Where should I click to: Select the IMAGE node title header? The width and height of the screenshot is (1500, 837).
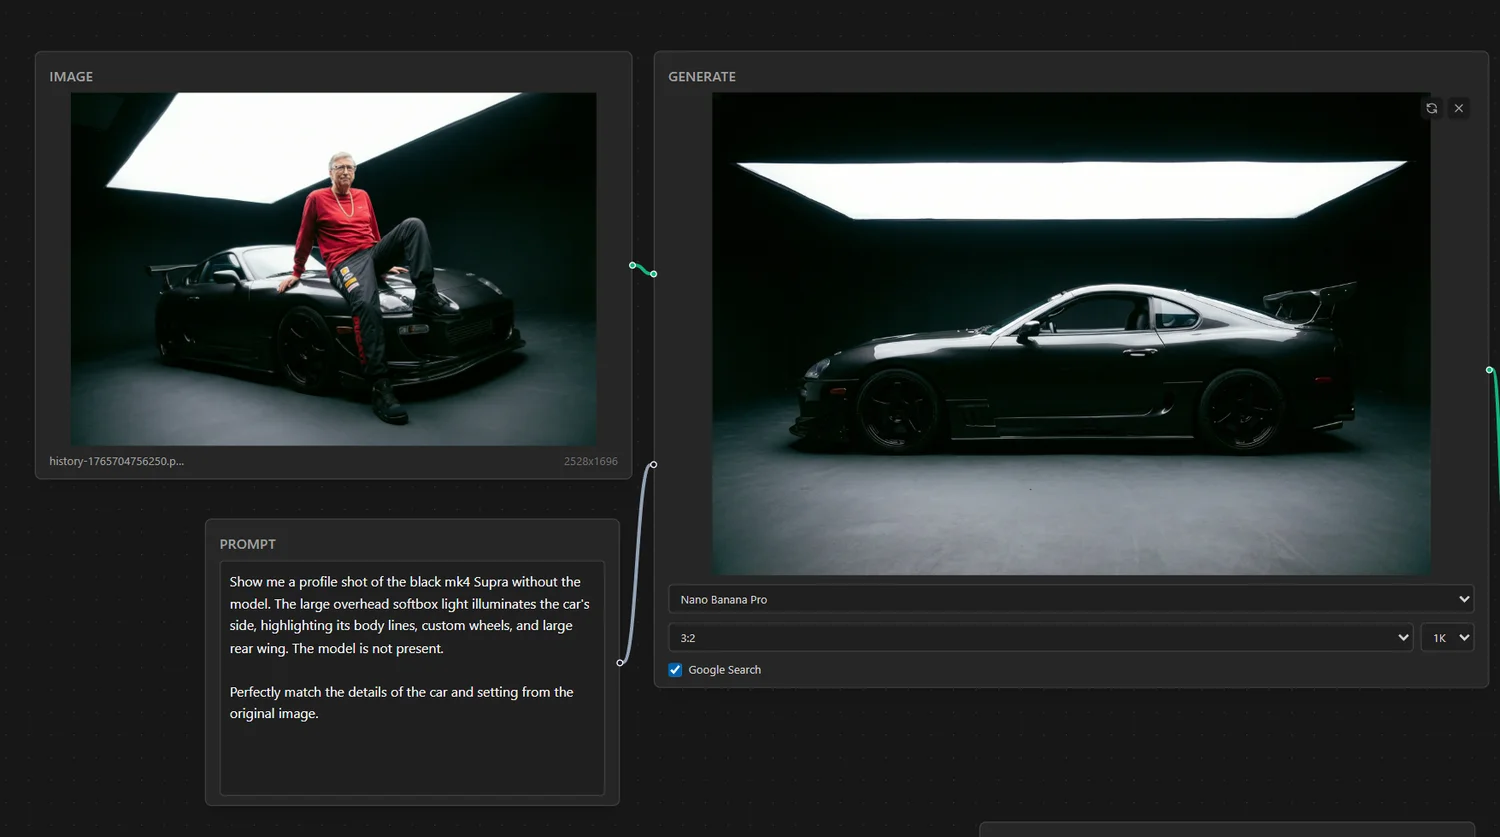click(71, 77)
